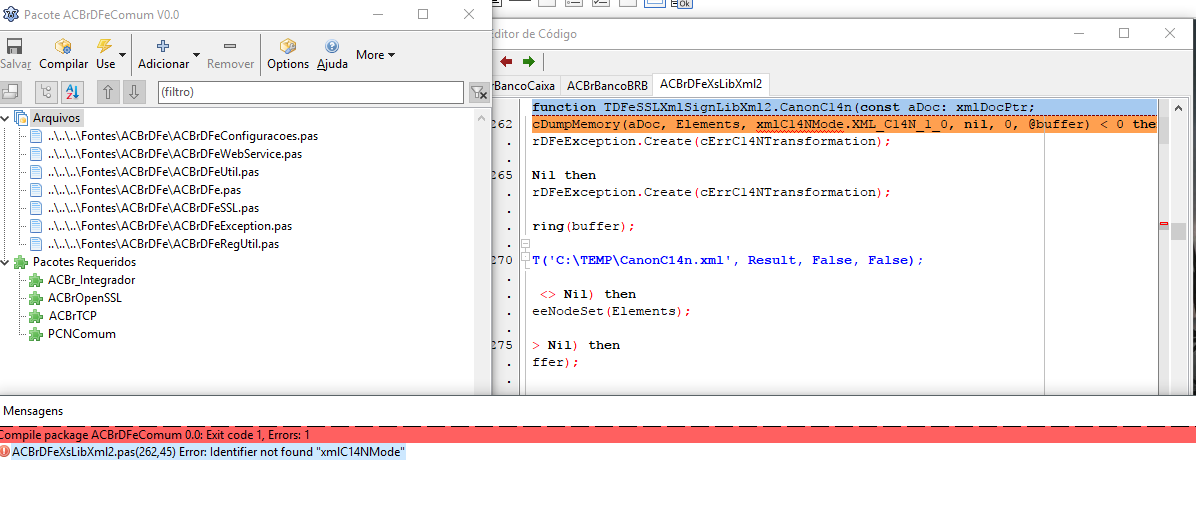Viewport: 1196px width, 521px height.
Task: Select ACBrDFeConfiguracoes.pas file
Action: (x=182, y=136)
